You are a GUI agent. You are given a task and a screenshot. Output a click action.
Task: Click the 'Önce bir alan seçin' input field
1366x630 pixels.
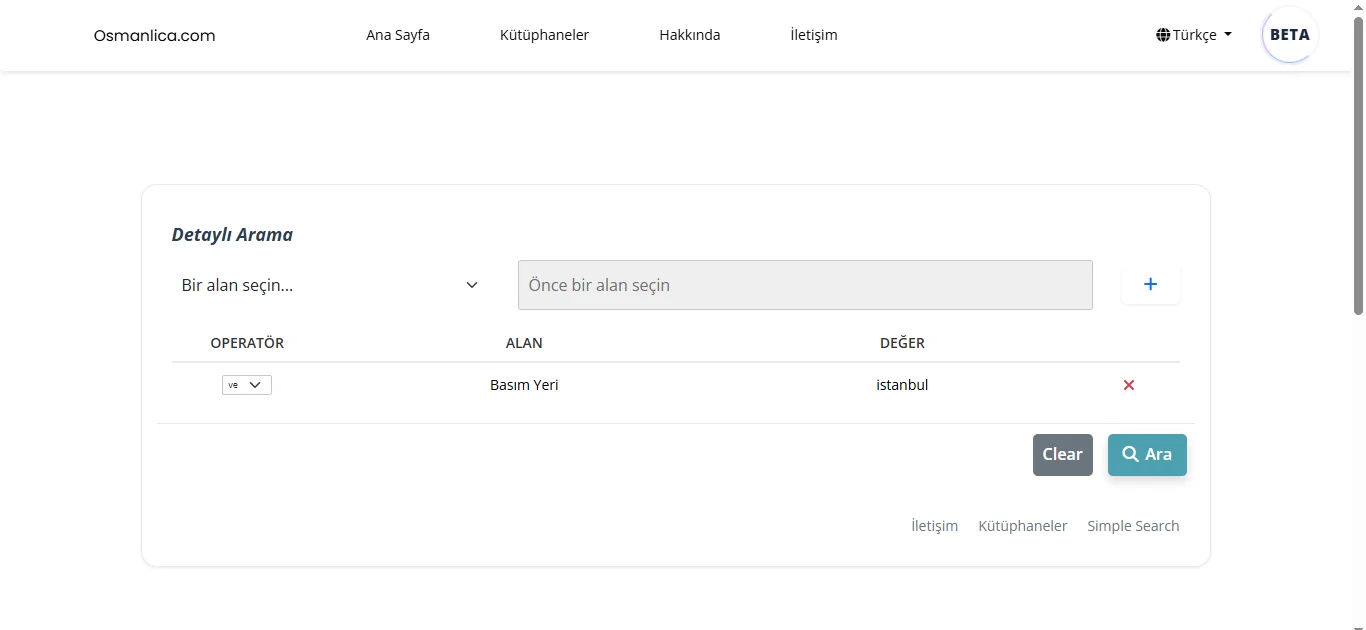[x=805, y=285]
